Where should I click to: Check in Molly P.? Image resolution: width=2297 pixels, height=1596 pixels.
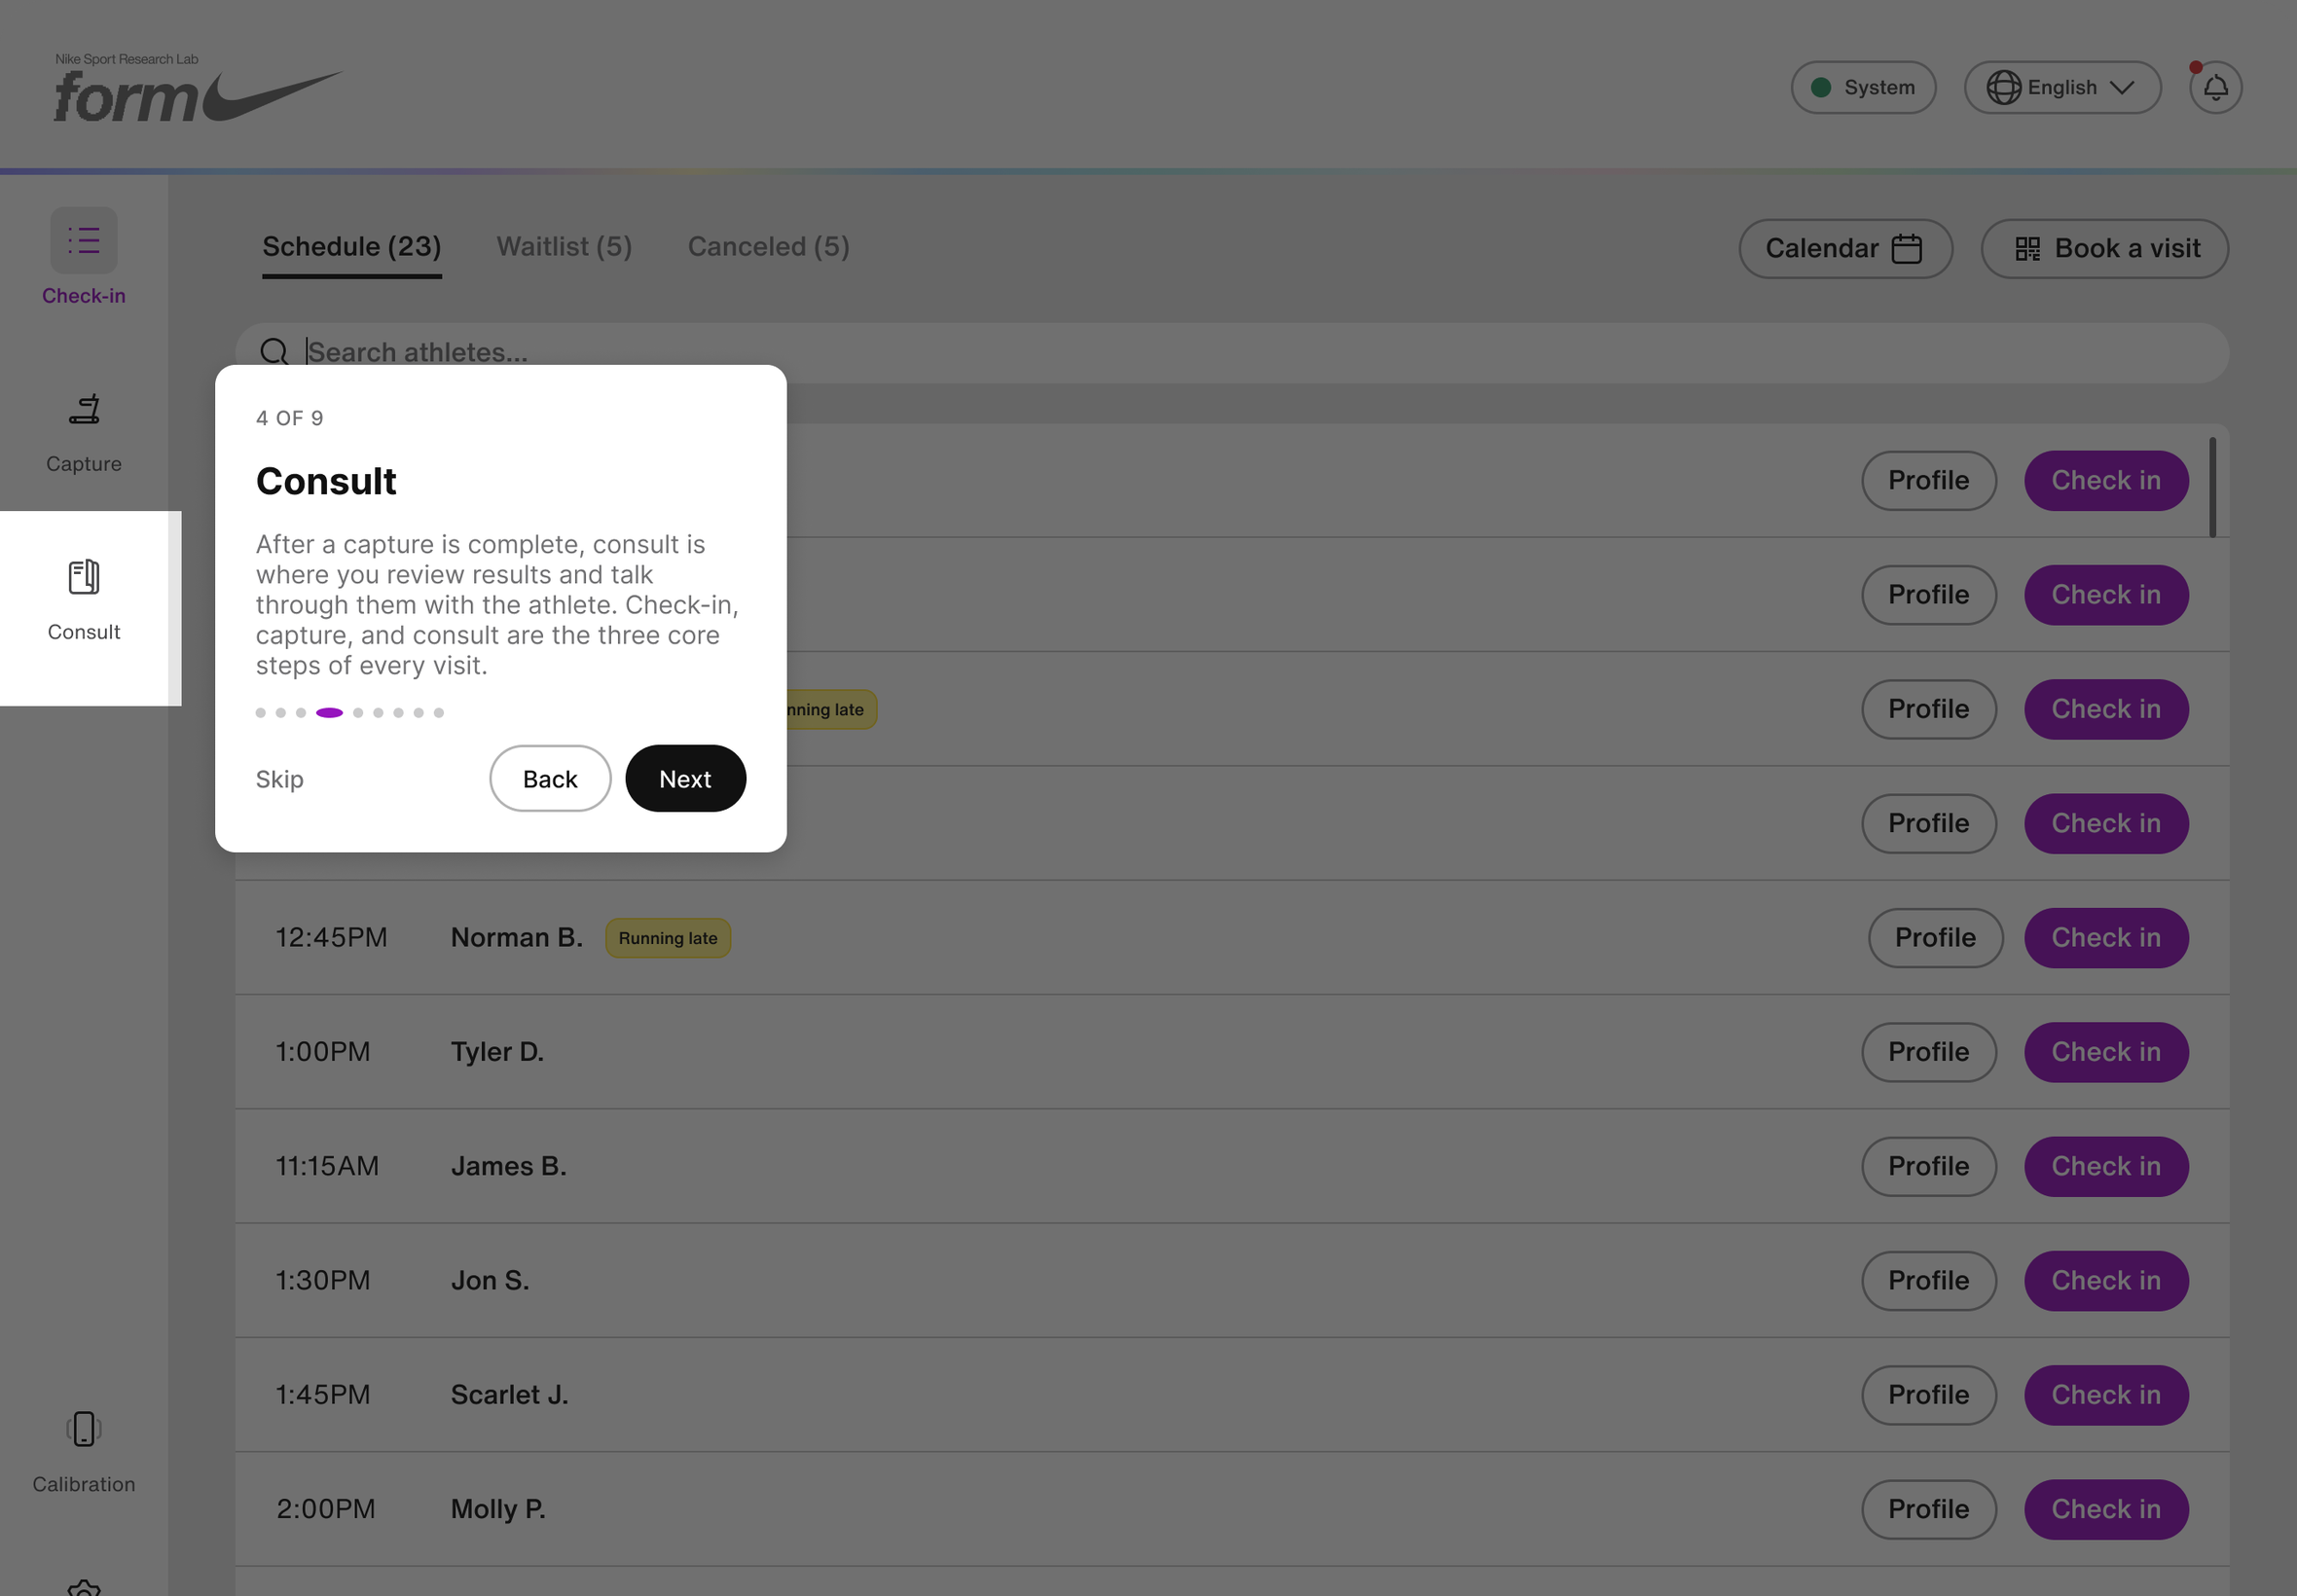(x=2106, y=1509)
